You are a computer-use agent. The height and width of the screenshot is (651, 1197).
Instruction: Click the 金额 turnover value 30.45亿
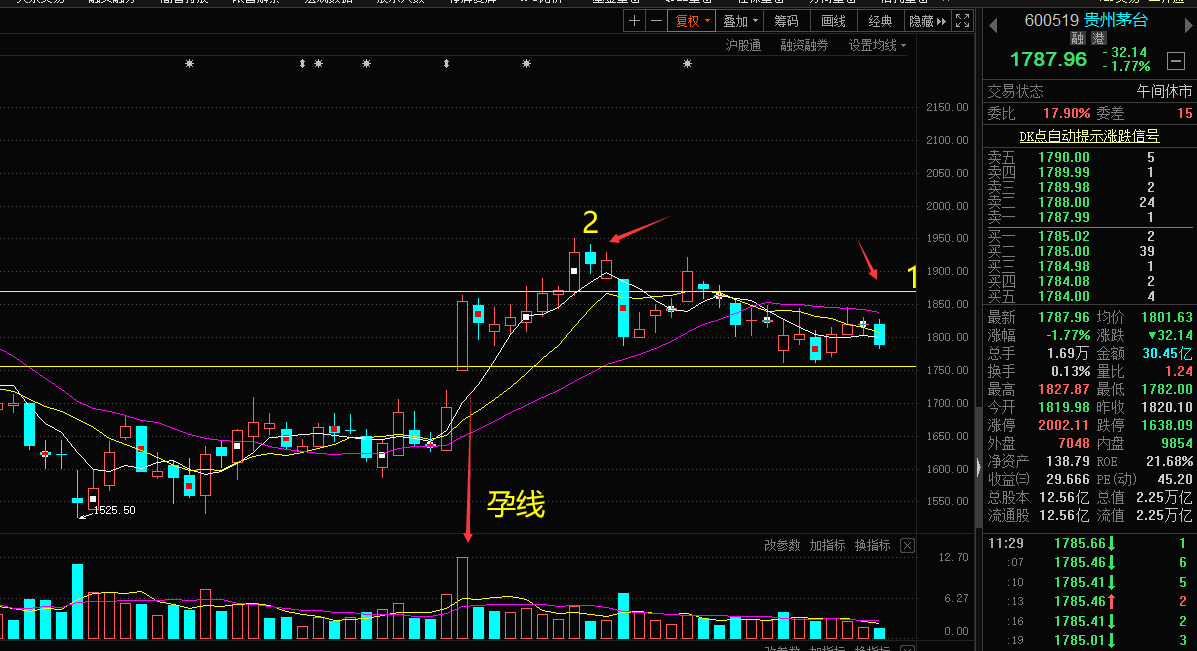(1167, 353)
